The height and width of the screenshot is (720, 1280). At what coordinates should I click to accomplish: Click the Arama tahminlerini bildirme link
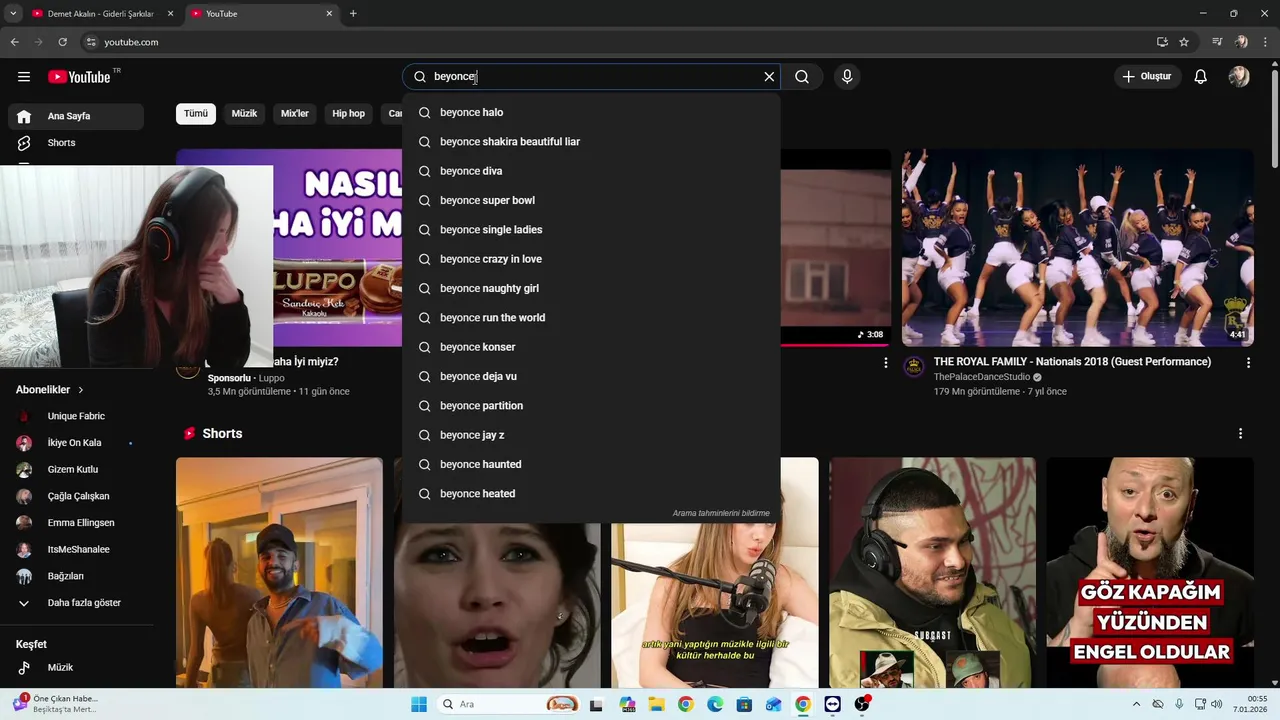tap(721, 513)
